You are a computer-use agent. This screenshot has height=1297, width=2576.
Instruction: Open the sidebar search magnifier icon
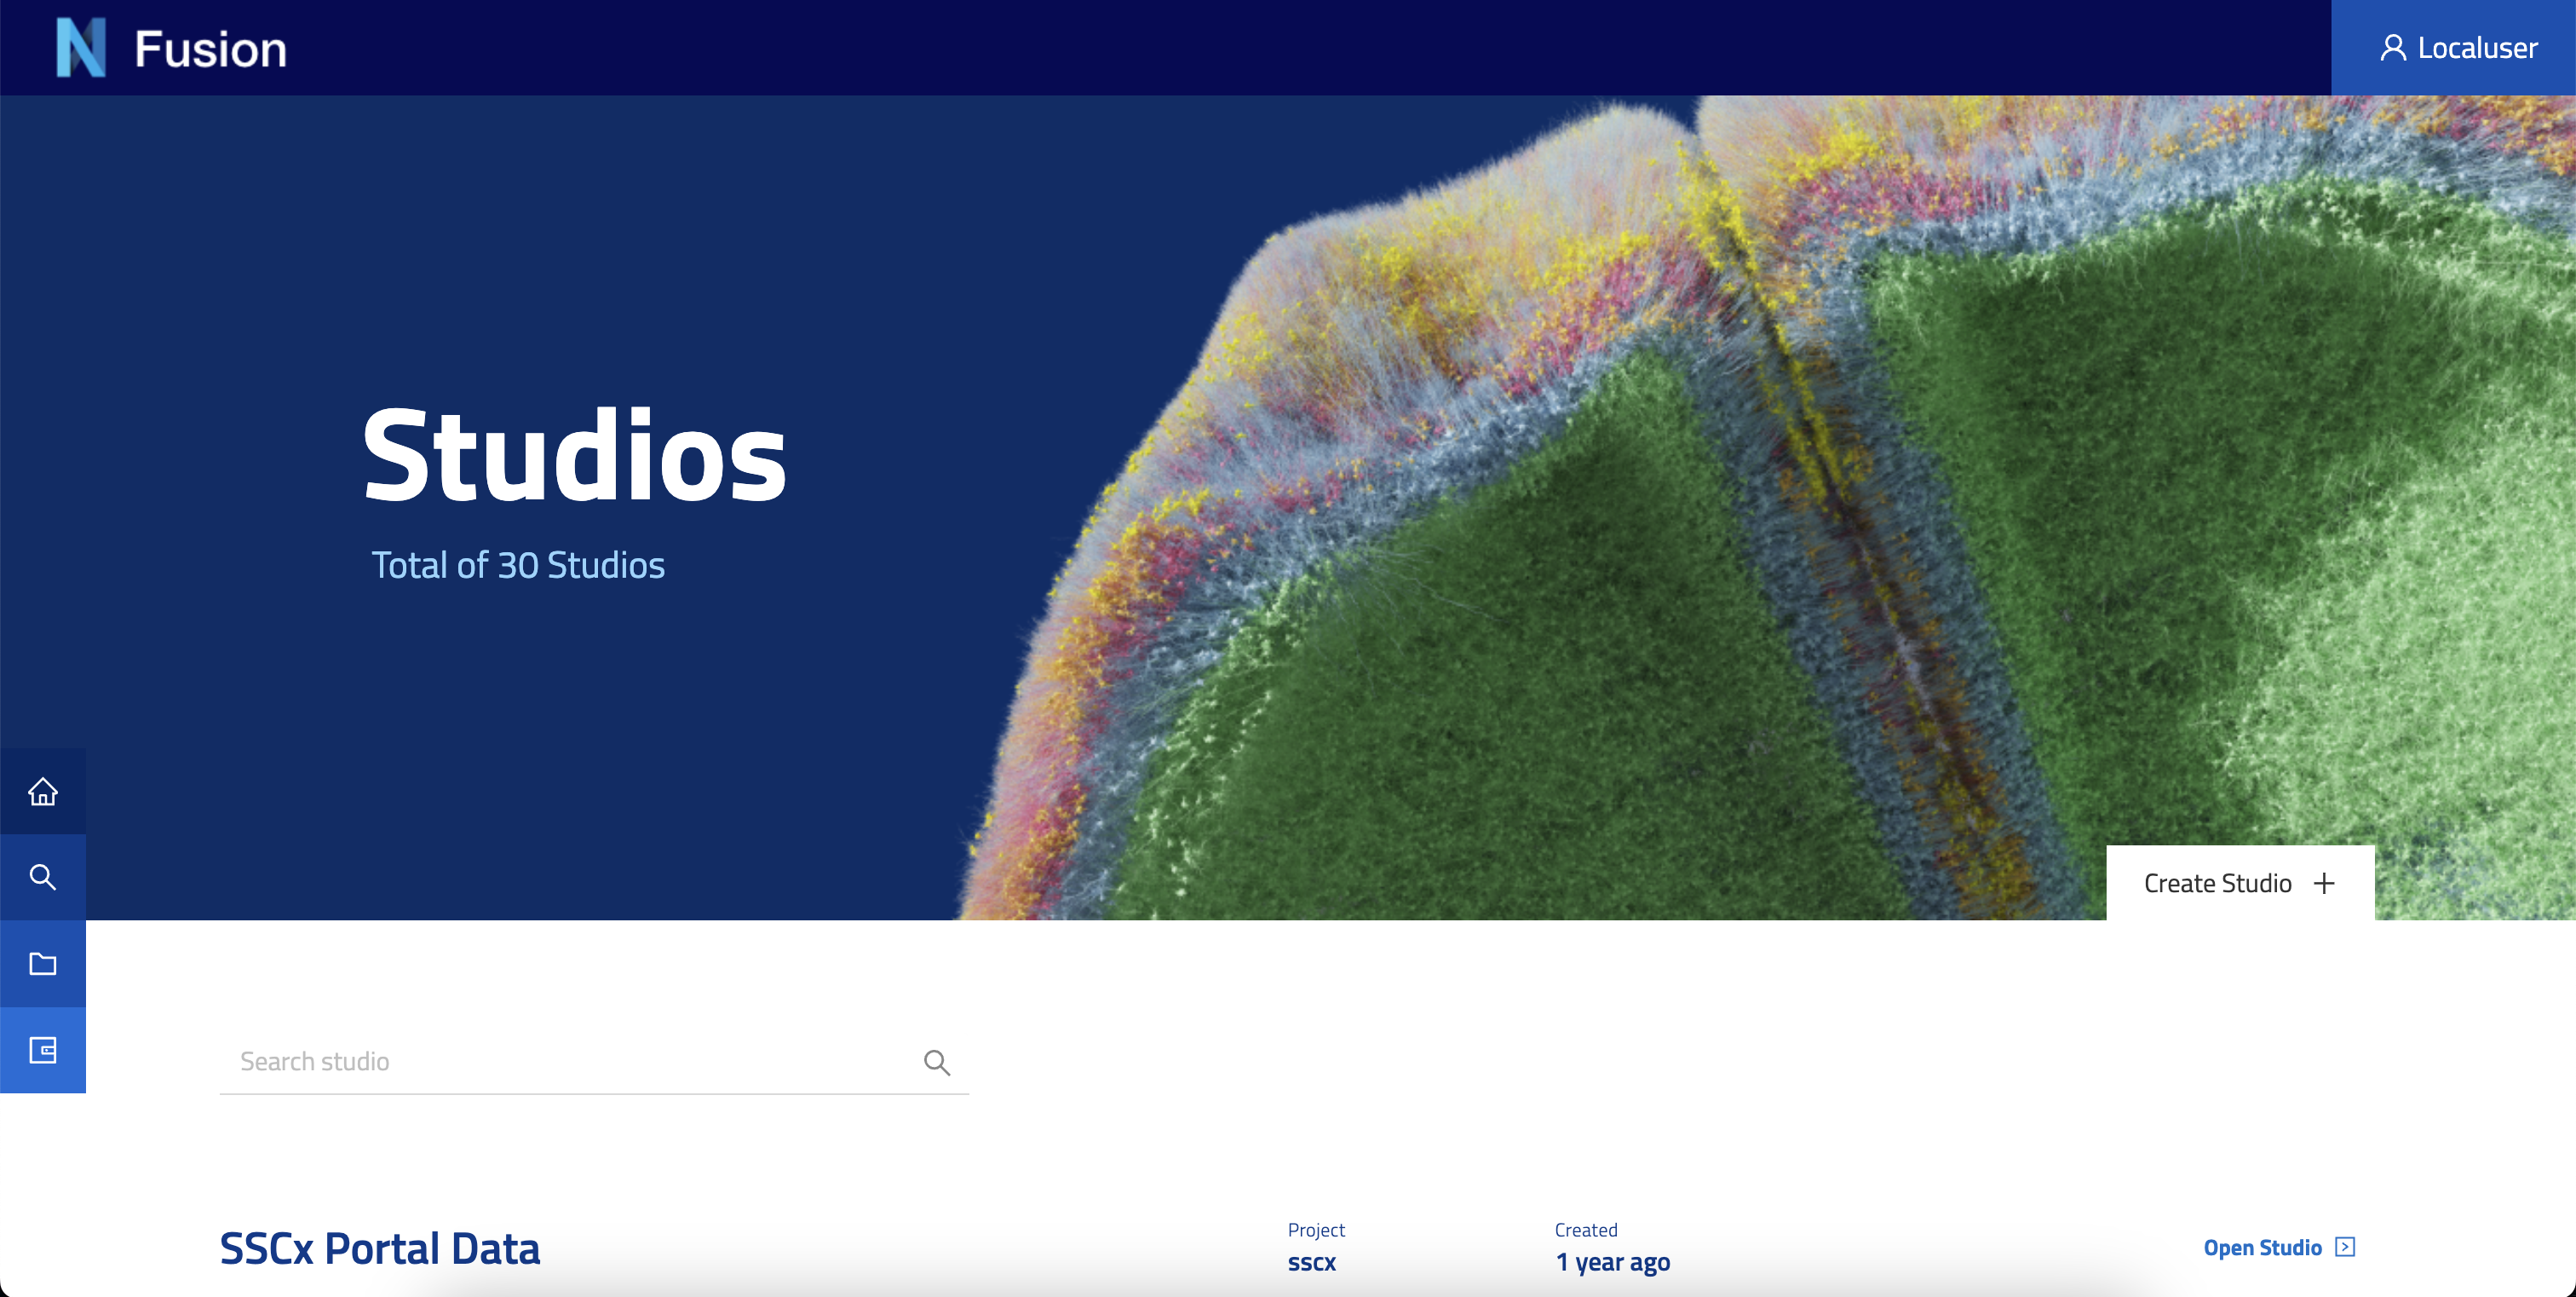coord(43,877)
